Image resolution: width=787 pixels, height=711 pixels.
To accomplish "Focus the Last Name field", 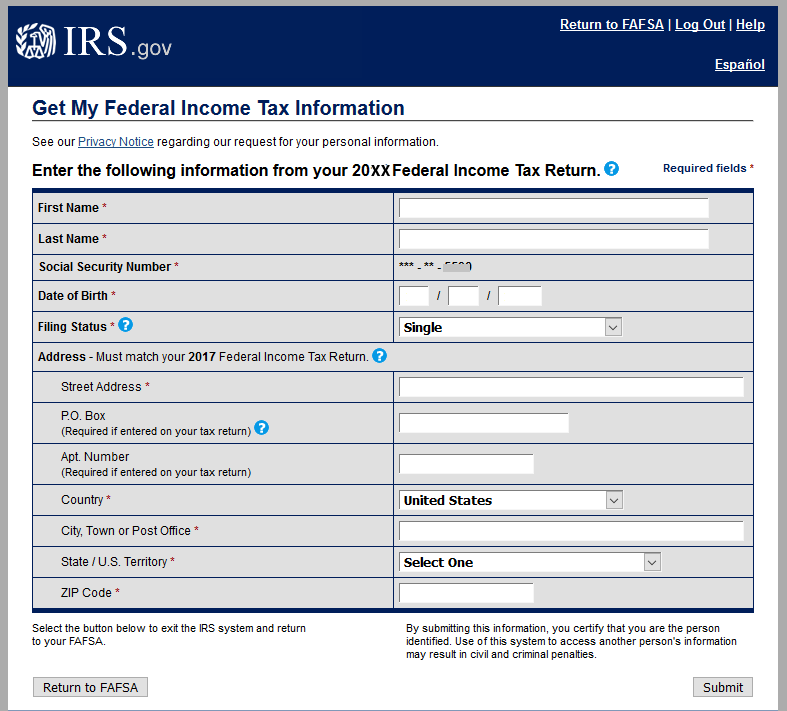I will pyautogui.click(x=554, y=239).
